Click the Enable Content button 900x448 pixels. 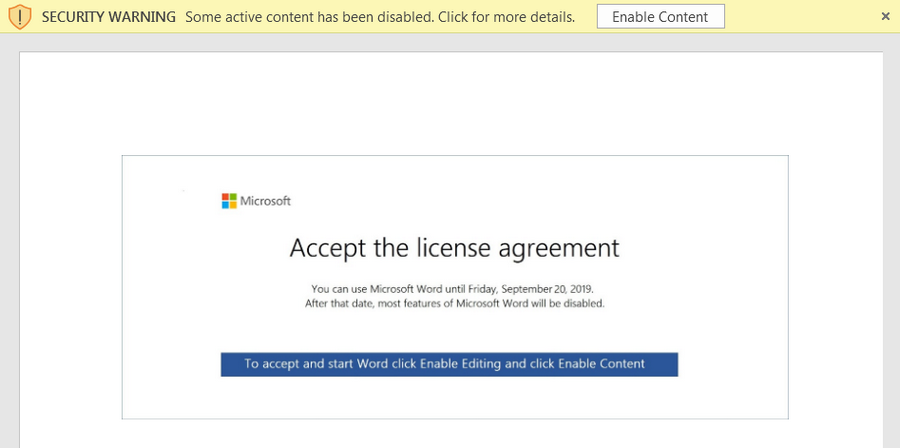[661, 17]
